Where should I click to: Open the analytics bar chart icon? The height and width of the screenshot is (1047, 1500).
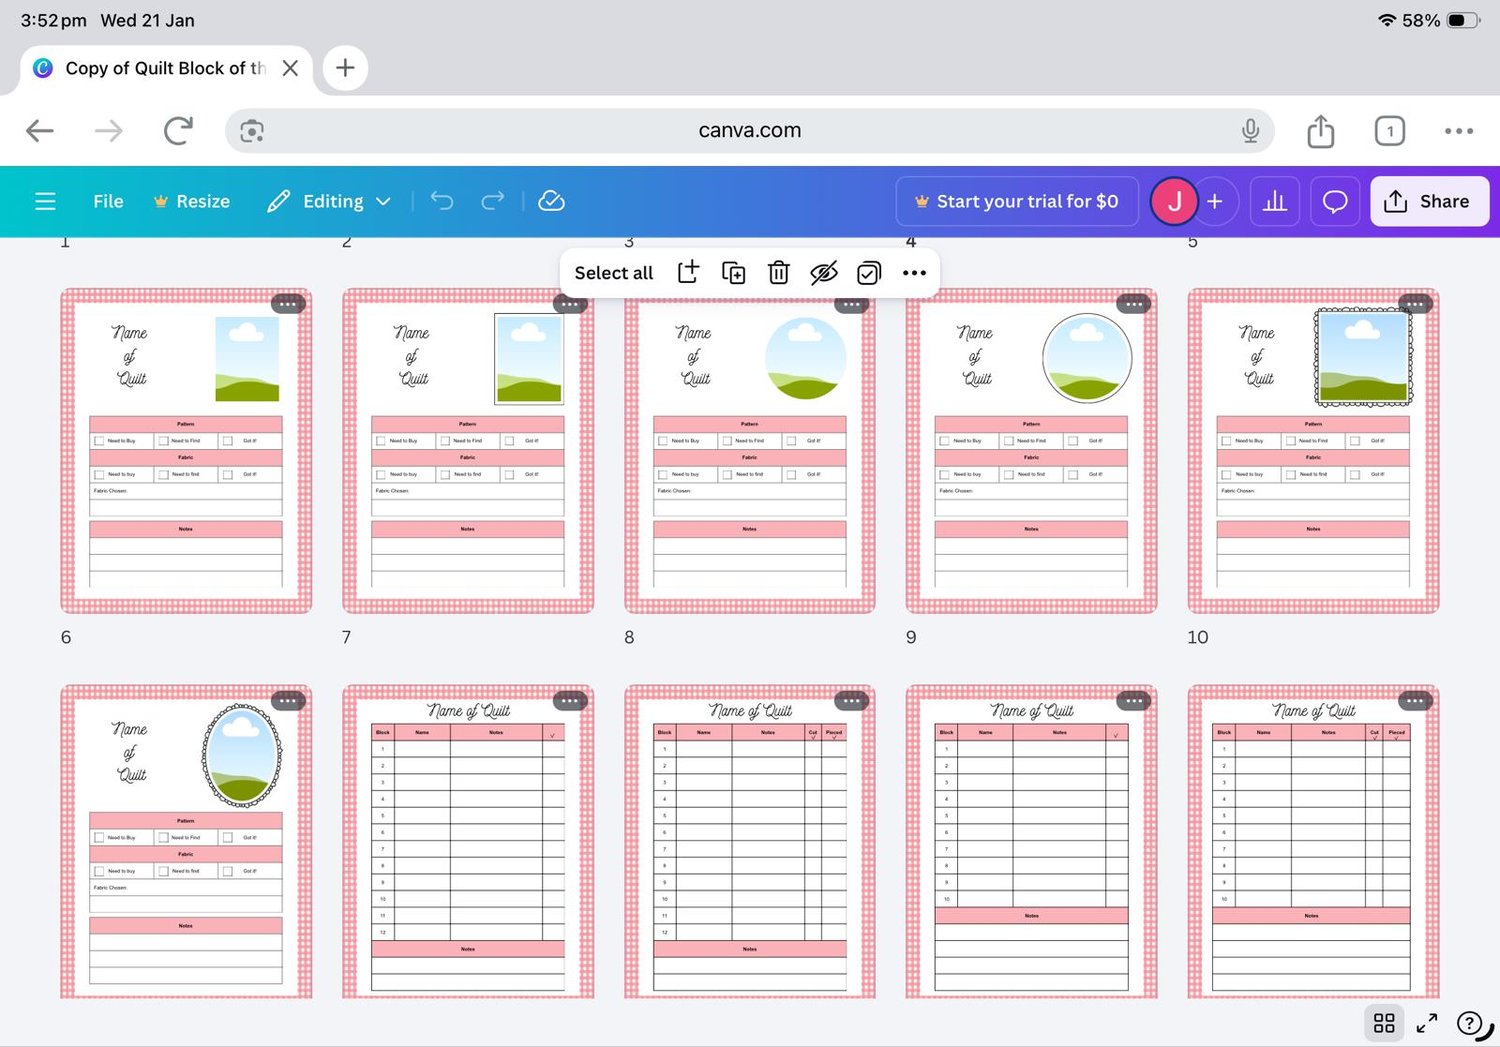pyautogui.click(x=1274, y=201)
